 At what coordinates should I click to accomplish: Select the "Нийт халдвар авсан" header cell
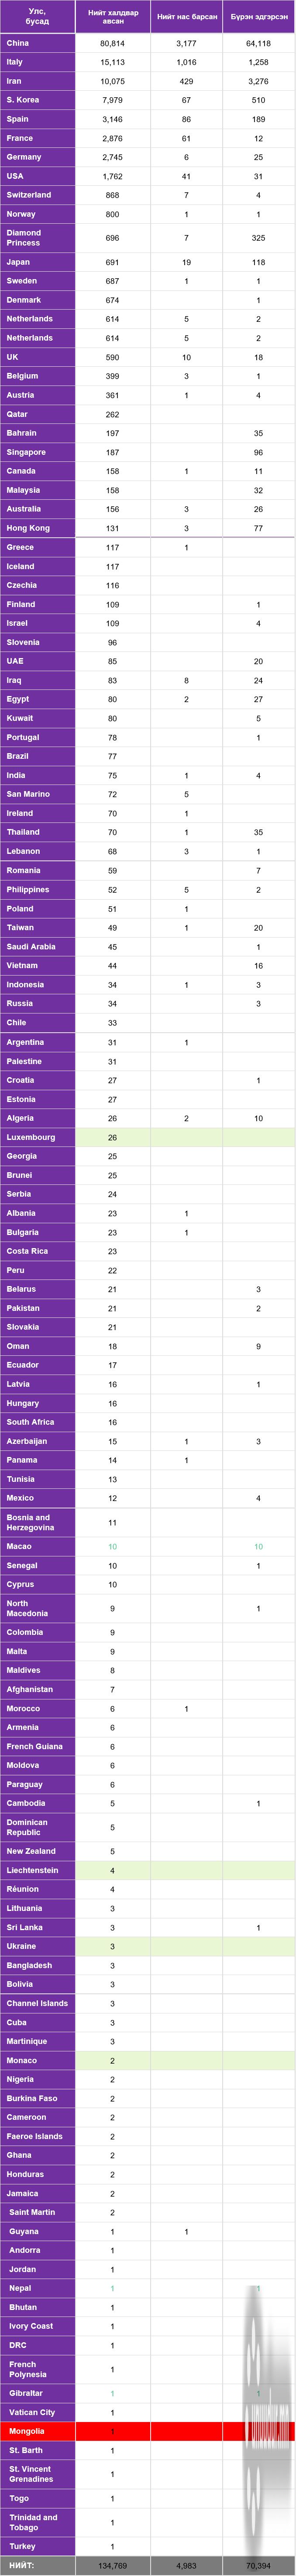click(x=112, y=17)
